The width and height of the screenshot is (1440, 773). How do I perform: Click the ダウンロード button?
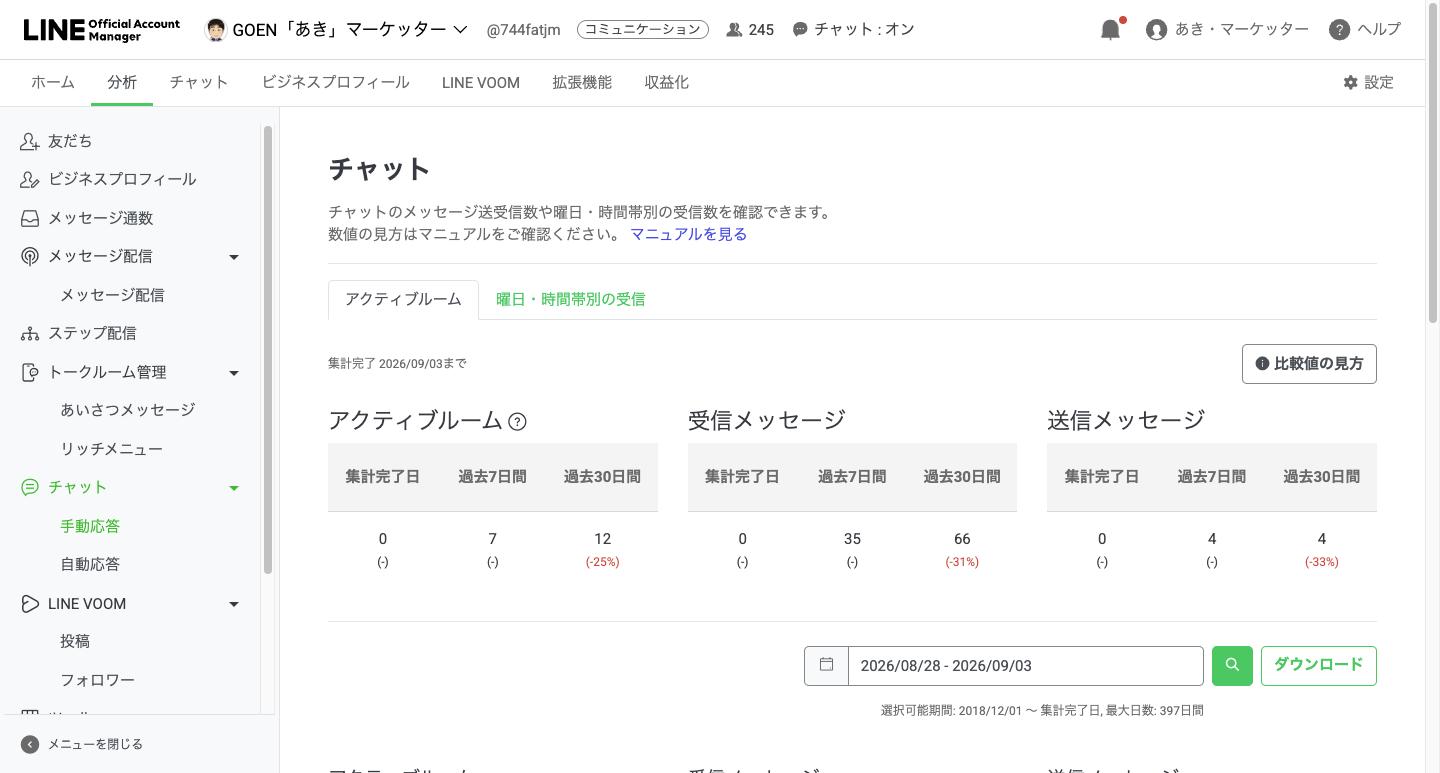click(1319, 666)
